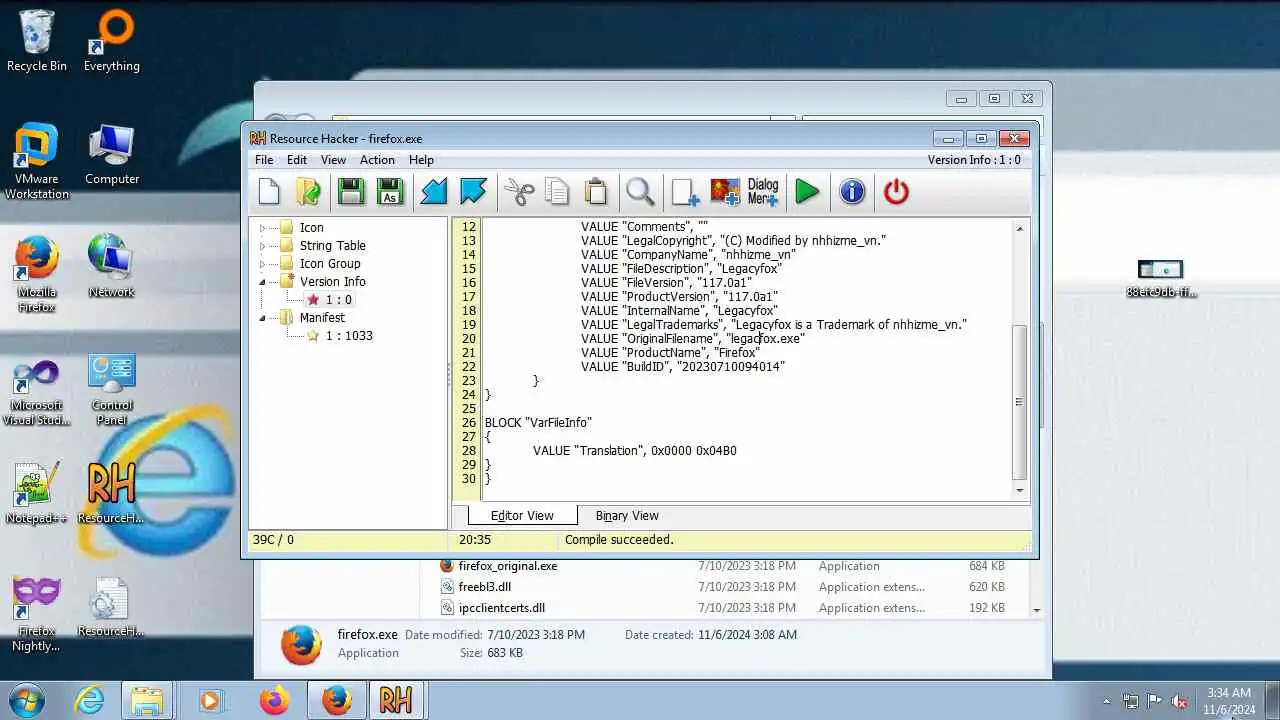Switch to the Editor View tab
Screen dimensions: 1280x720
tap(522, 516)
